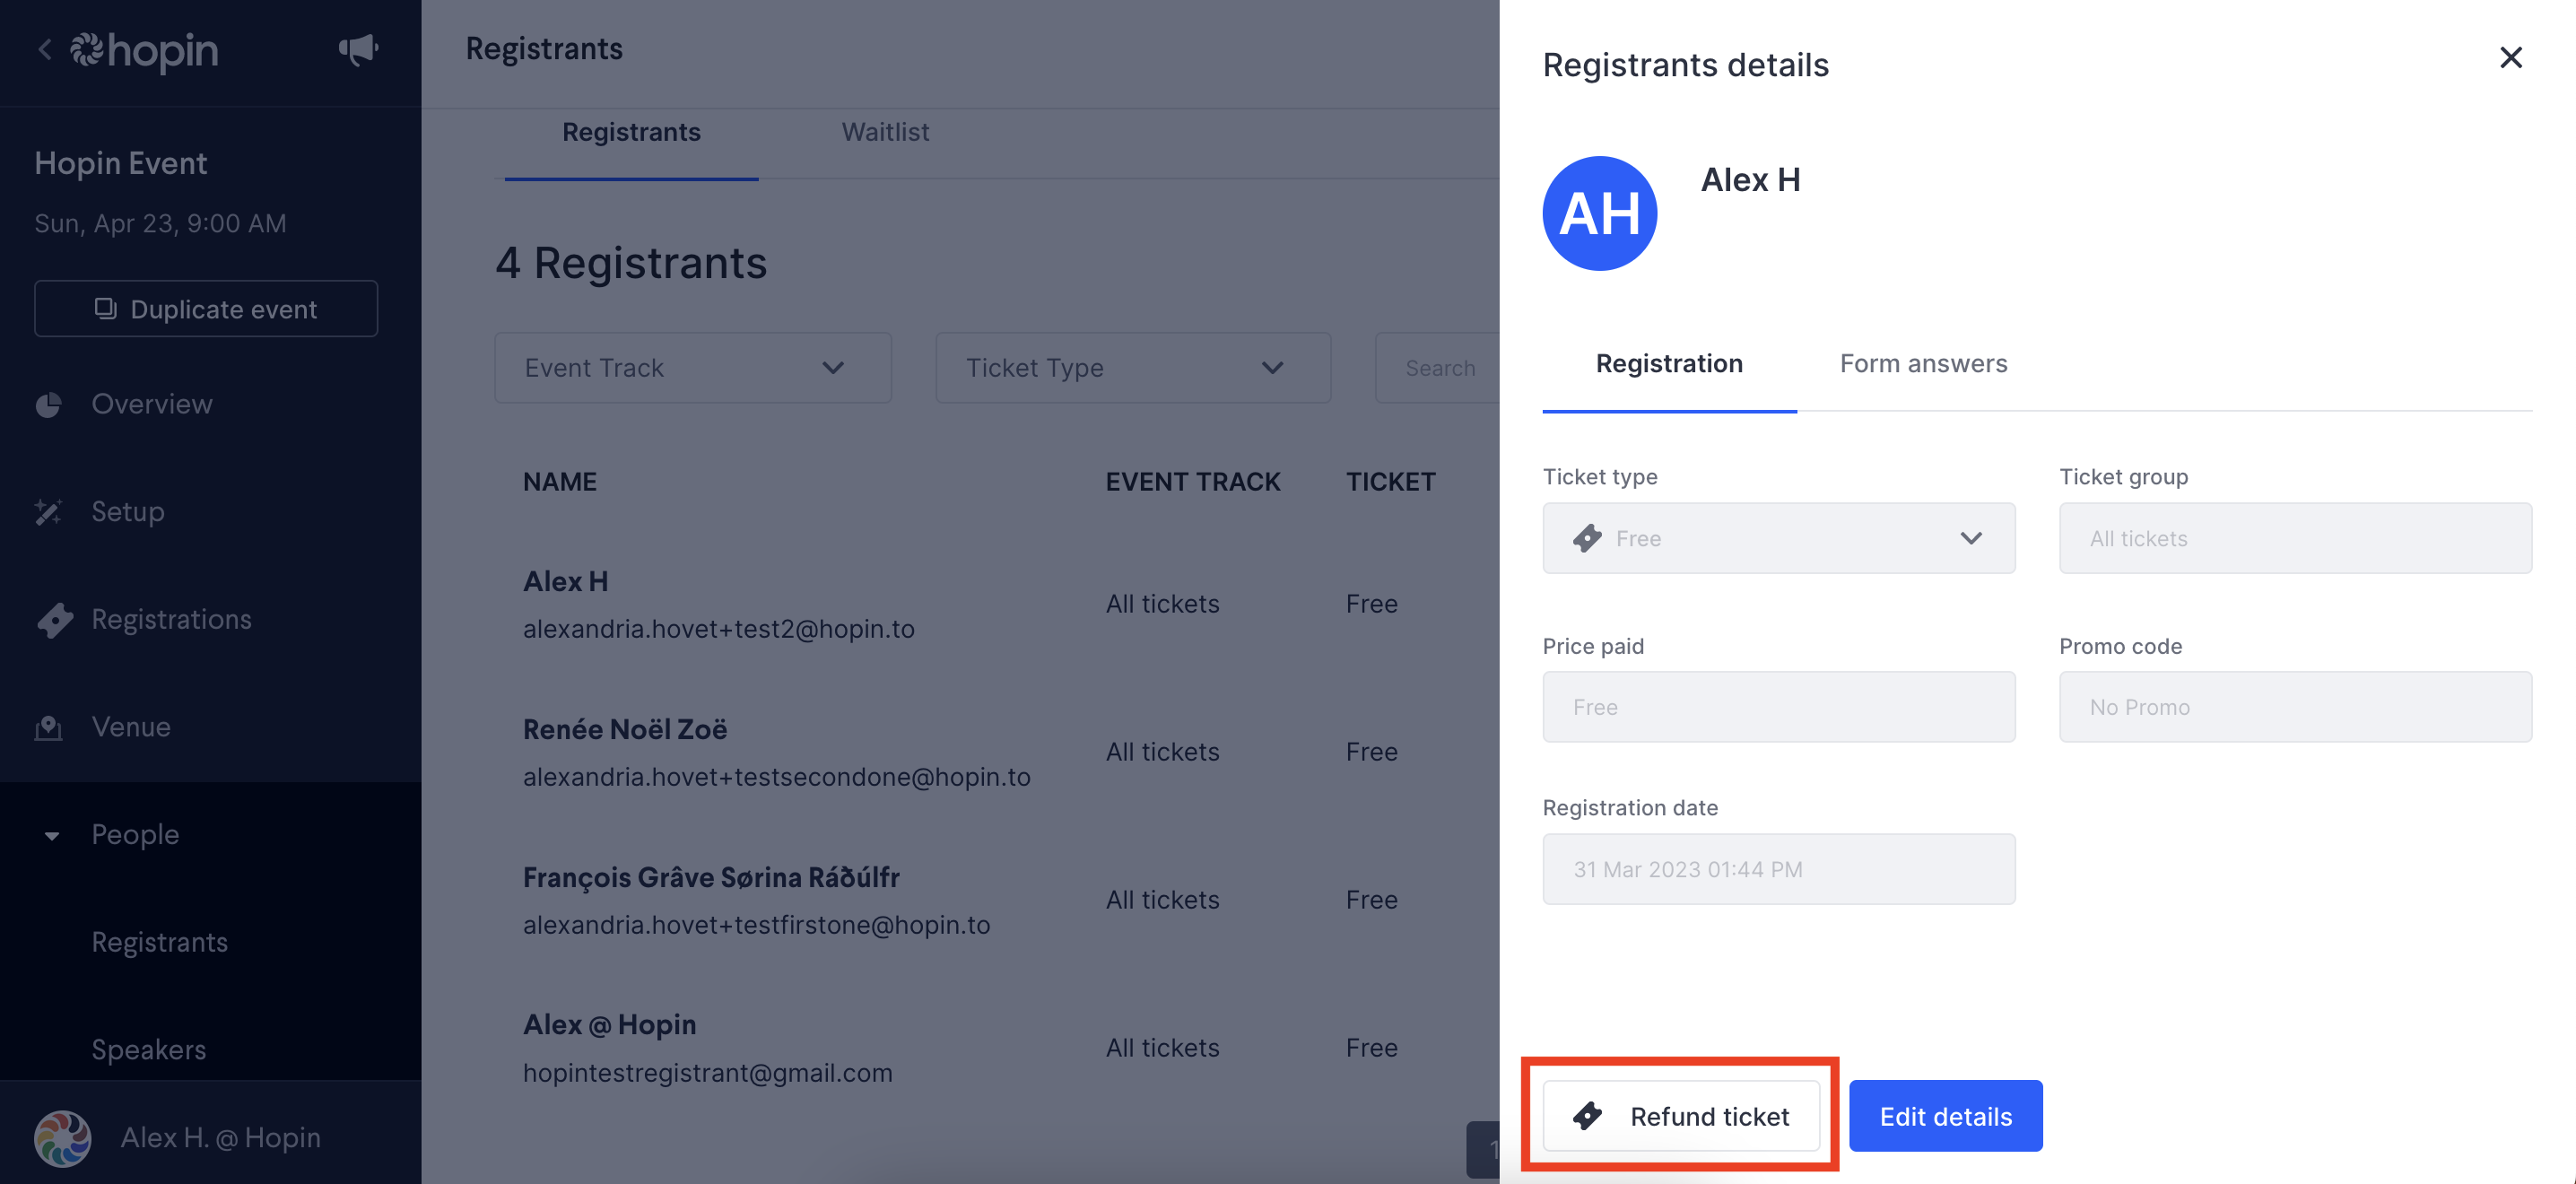Open the Ticket Type filter dropdown
The height and width of the screenshot is (1184, 2576).
point(1133,368)
